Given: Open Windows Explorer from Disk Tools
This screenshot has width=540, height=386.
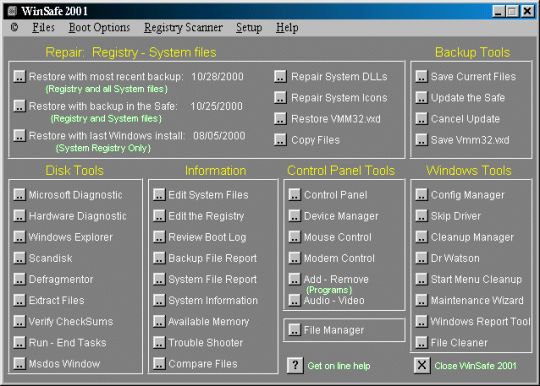Looking at the screenshot, I should 20,237.
